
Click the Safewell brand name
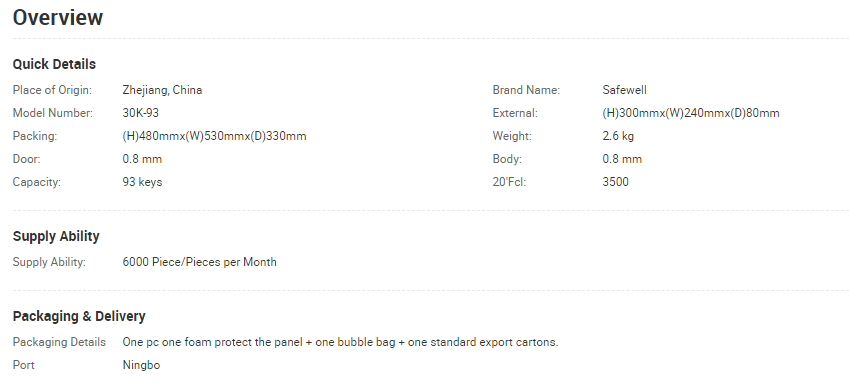[x=624, y=90]
